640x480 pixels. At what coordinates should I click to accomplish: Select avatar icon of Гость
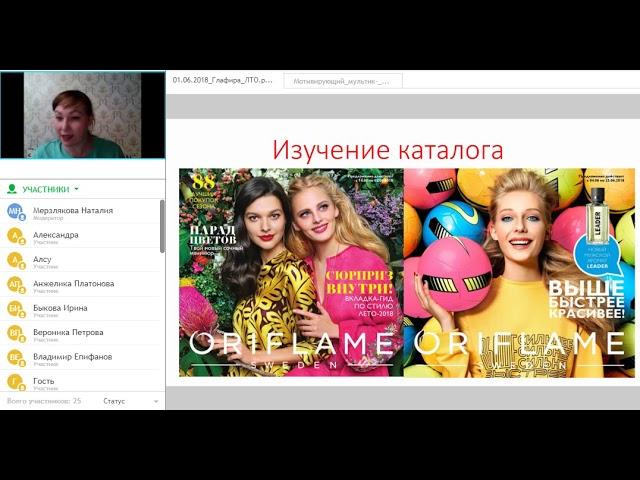click(16, 382)
